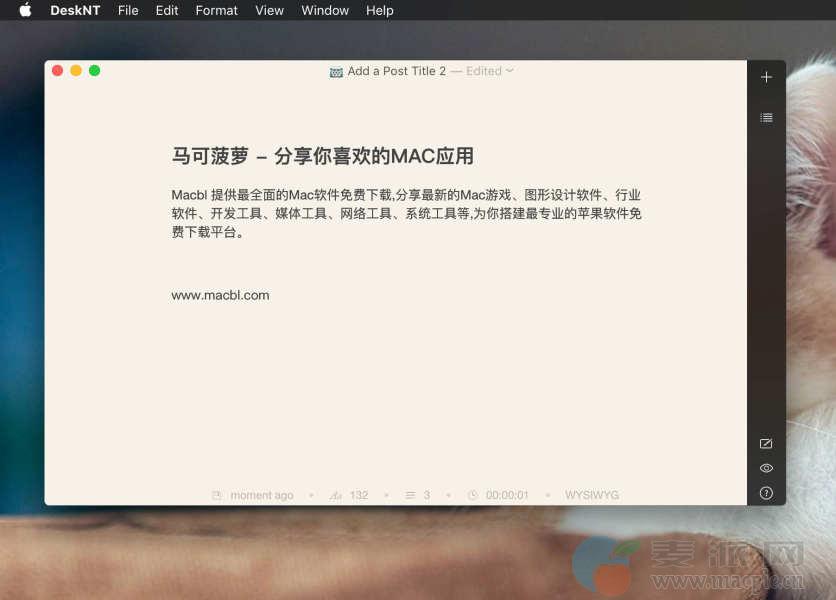The height and width of the screenshot is (600, 836).
Task: Click the www.macbl.com link text
Action: point(220,295)
